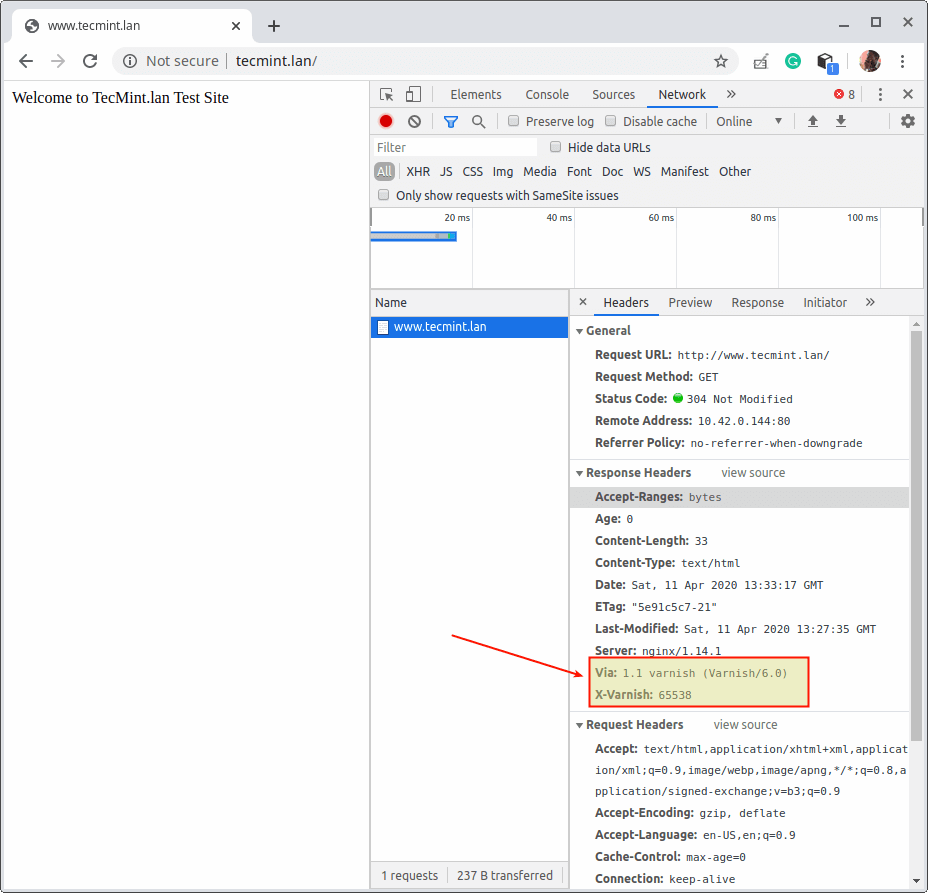Open the DevTools customize three-dot menu

880,95
